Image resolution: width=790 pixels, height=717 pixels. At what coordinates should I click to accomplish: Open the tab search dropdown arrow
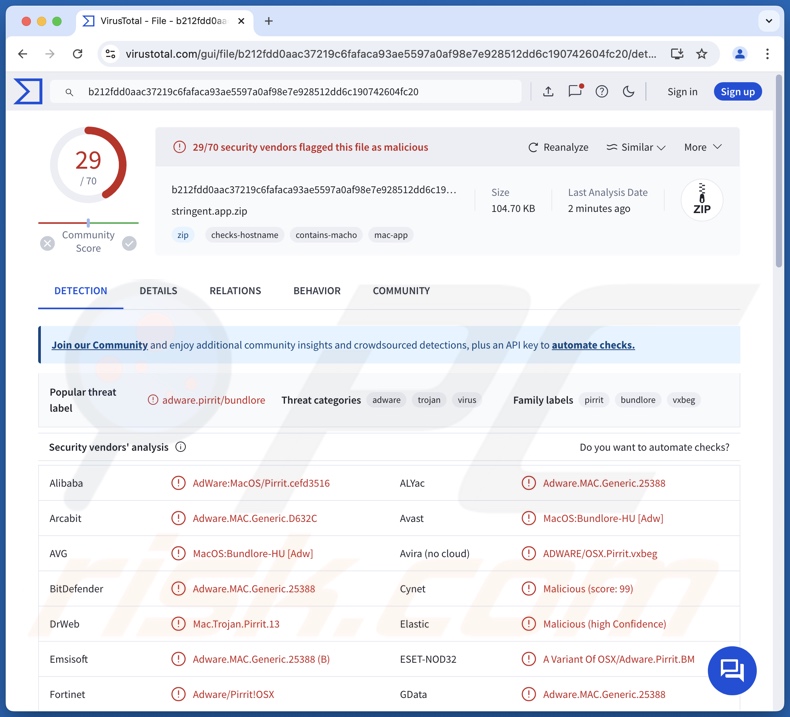click(769, 21)
